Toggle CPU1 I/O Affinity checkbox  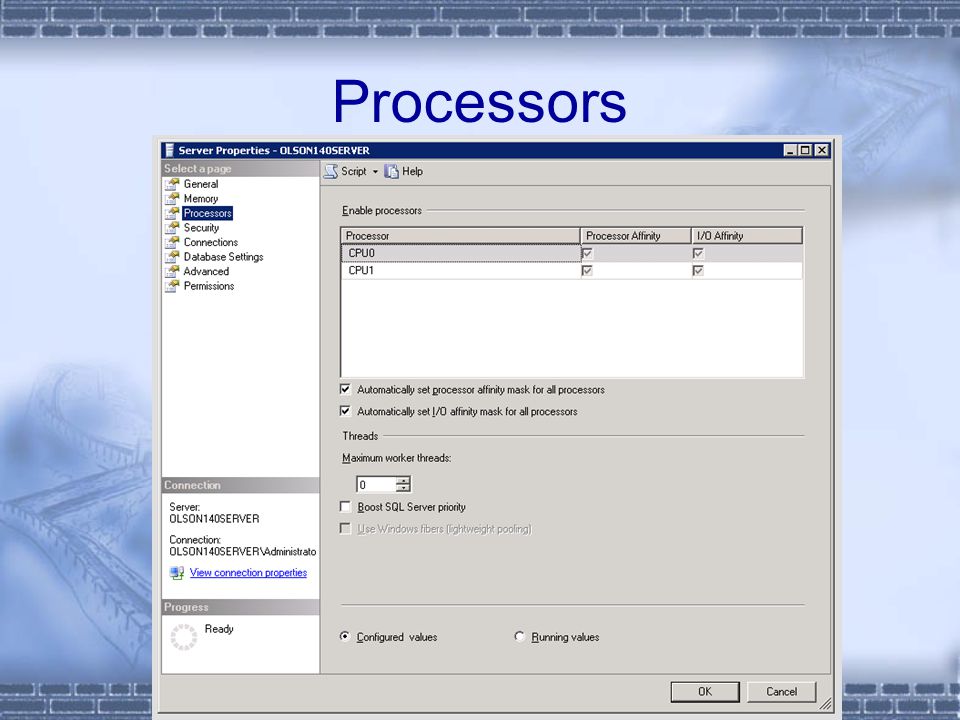[698, 271]
